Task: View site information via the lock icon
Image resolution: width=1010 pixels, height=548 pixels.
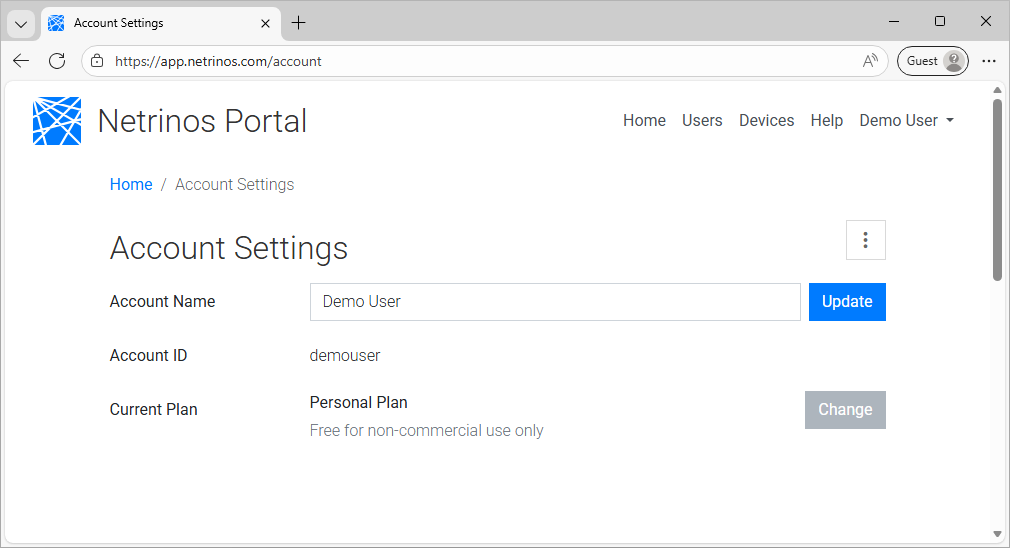Action: pos(97,61)
